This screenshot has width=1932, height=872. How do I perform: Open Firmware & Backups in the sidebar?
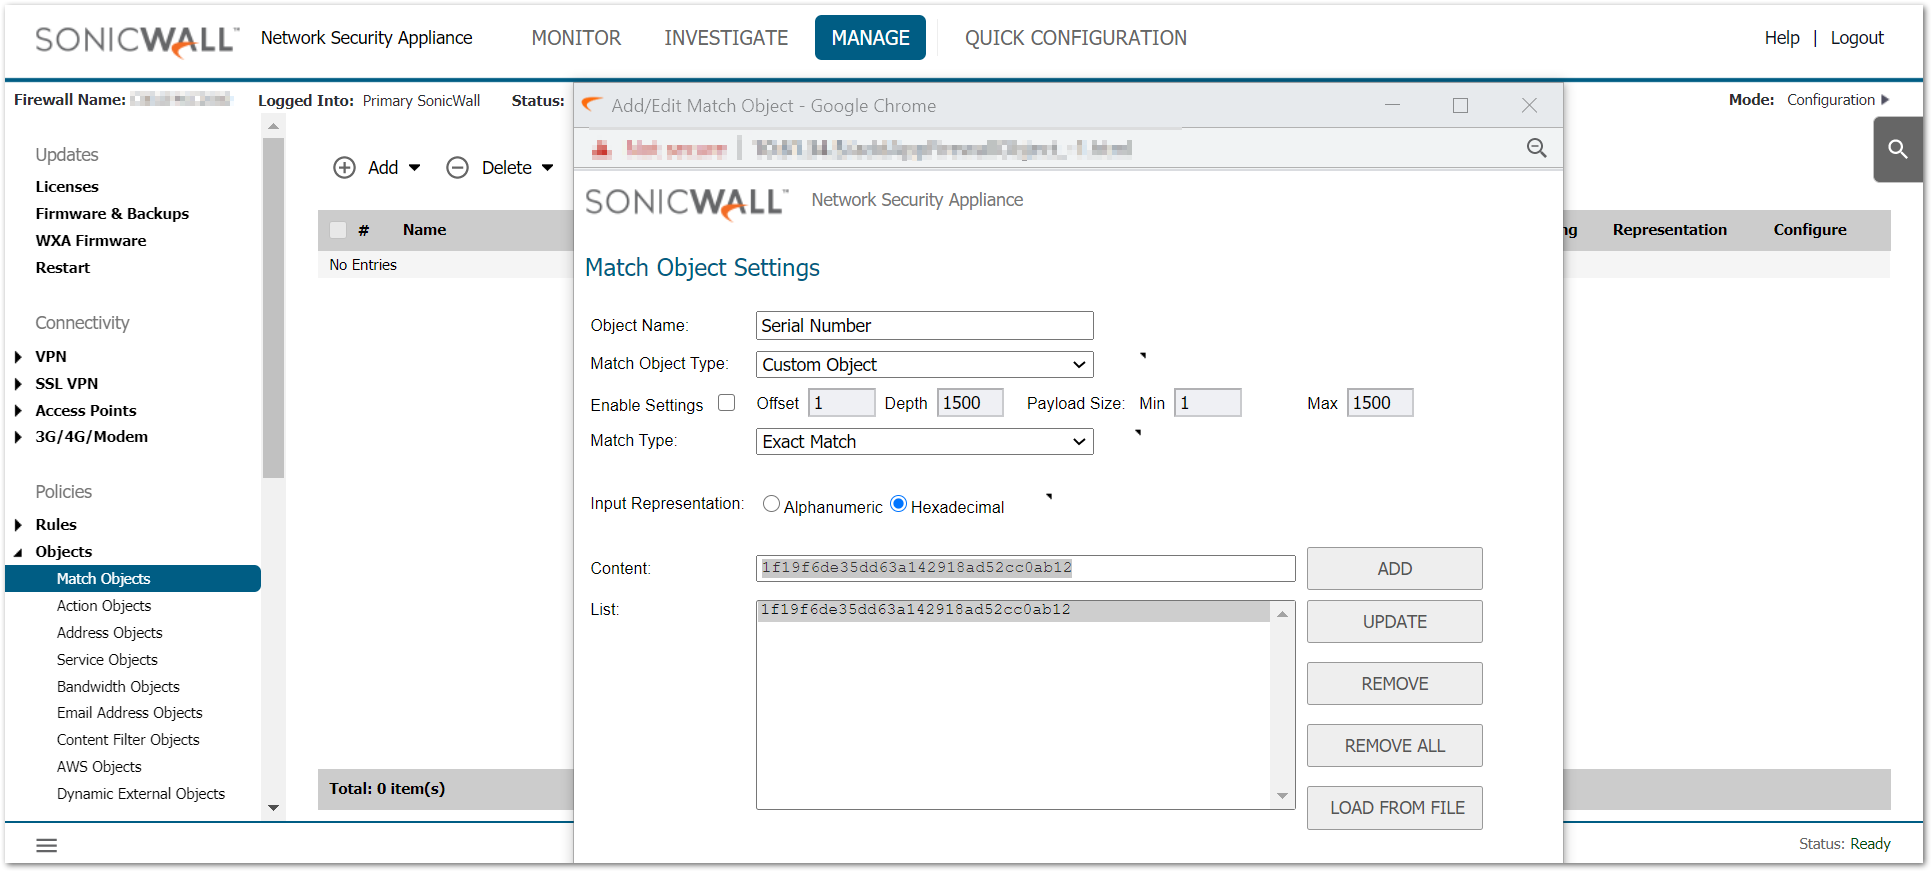click(112, 214)
